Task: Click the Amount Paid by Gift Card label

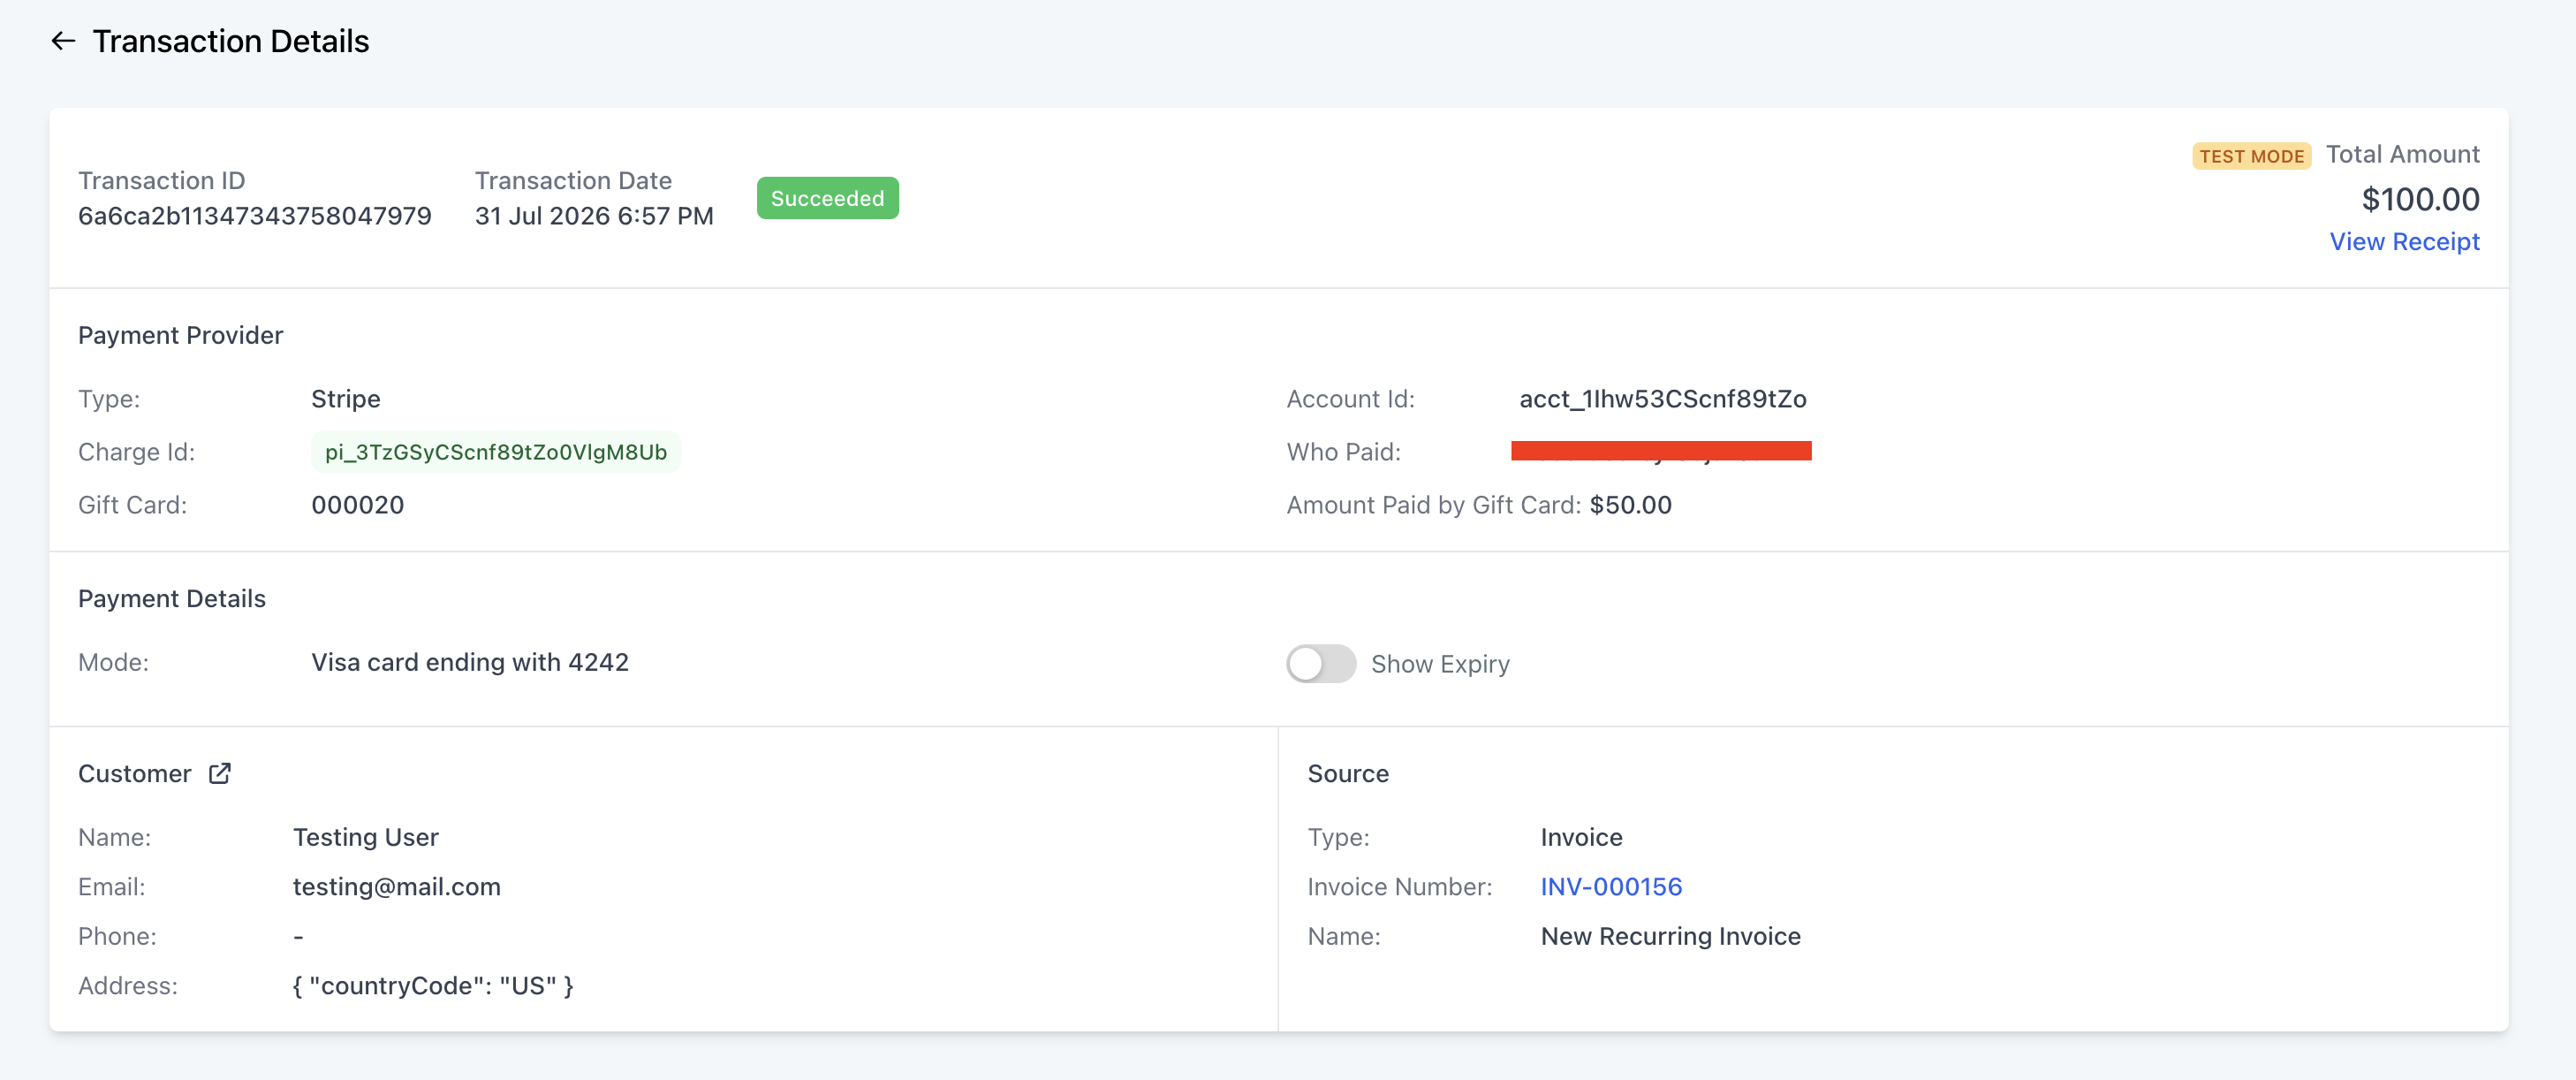Action: pos(1434,505)
